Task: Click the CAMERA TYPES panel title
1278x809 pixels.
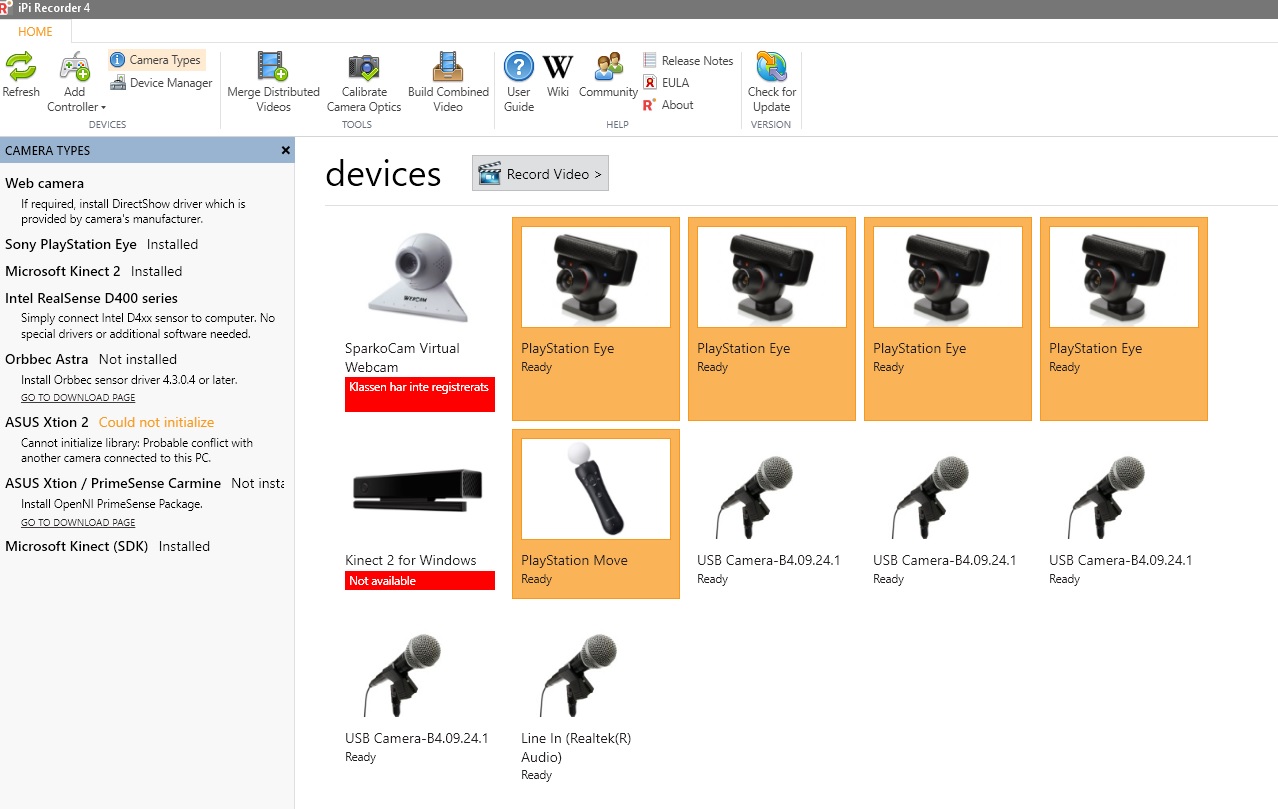Action: click(48, 150)
